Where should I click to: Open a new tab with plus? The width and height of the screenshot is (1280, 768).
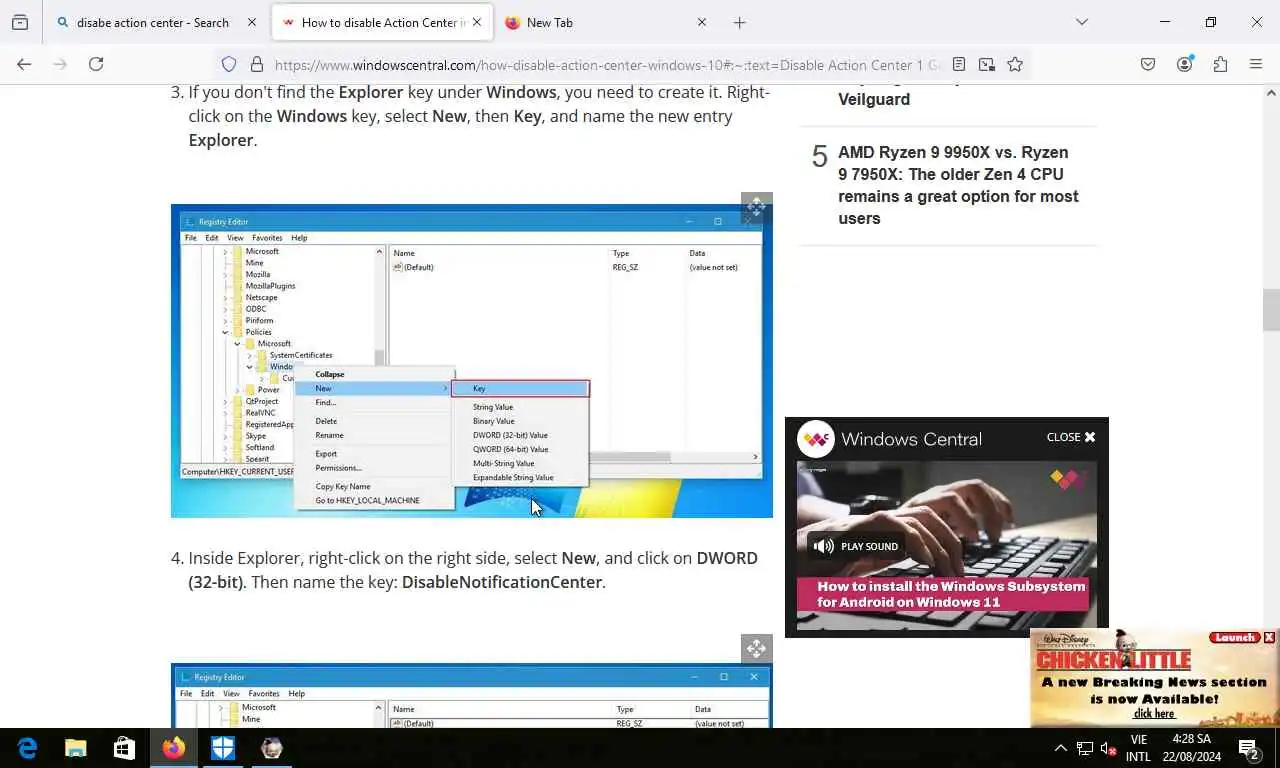[739, 22]
